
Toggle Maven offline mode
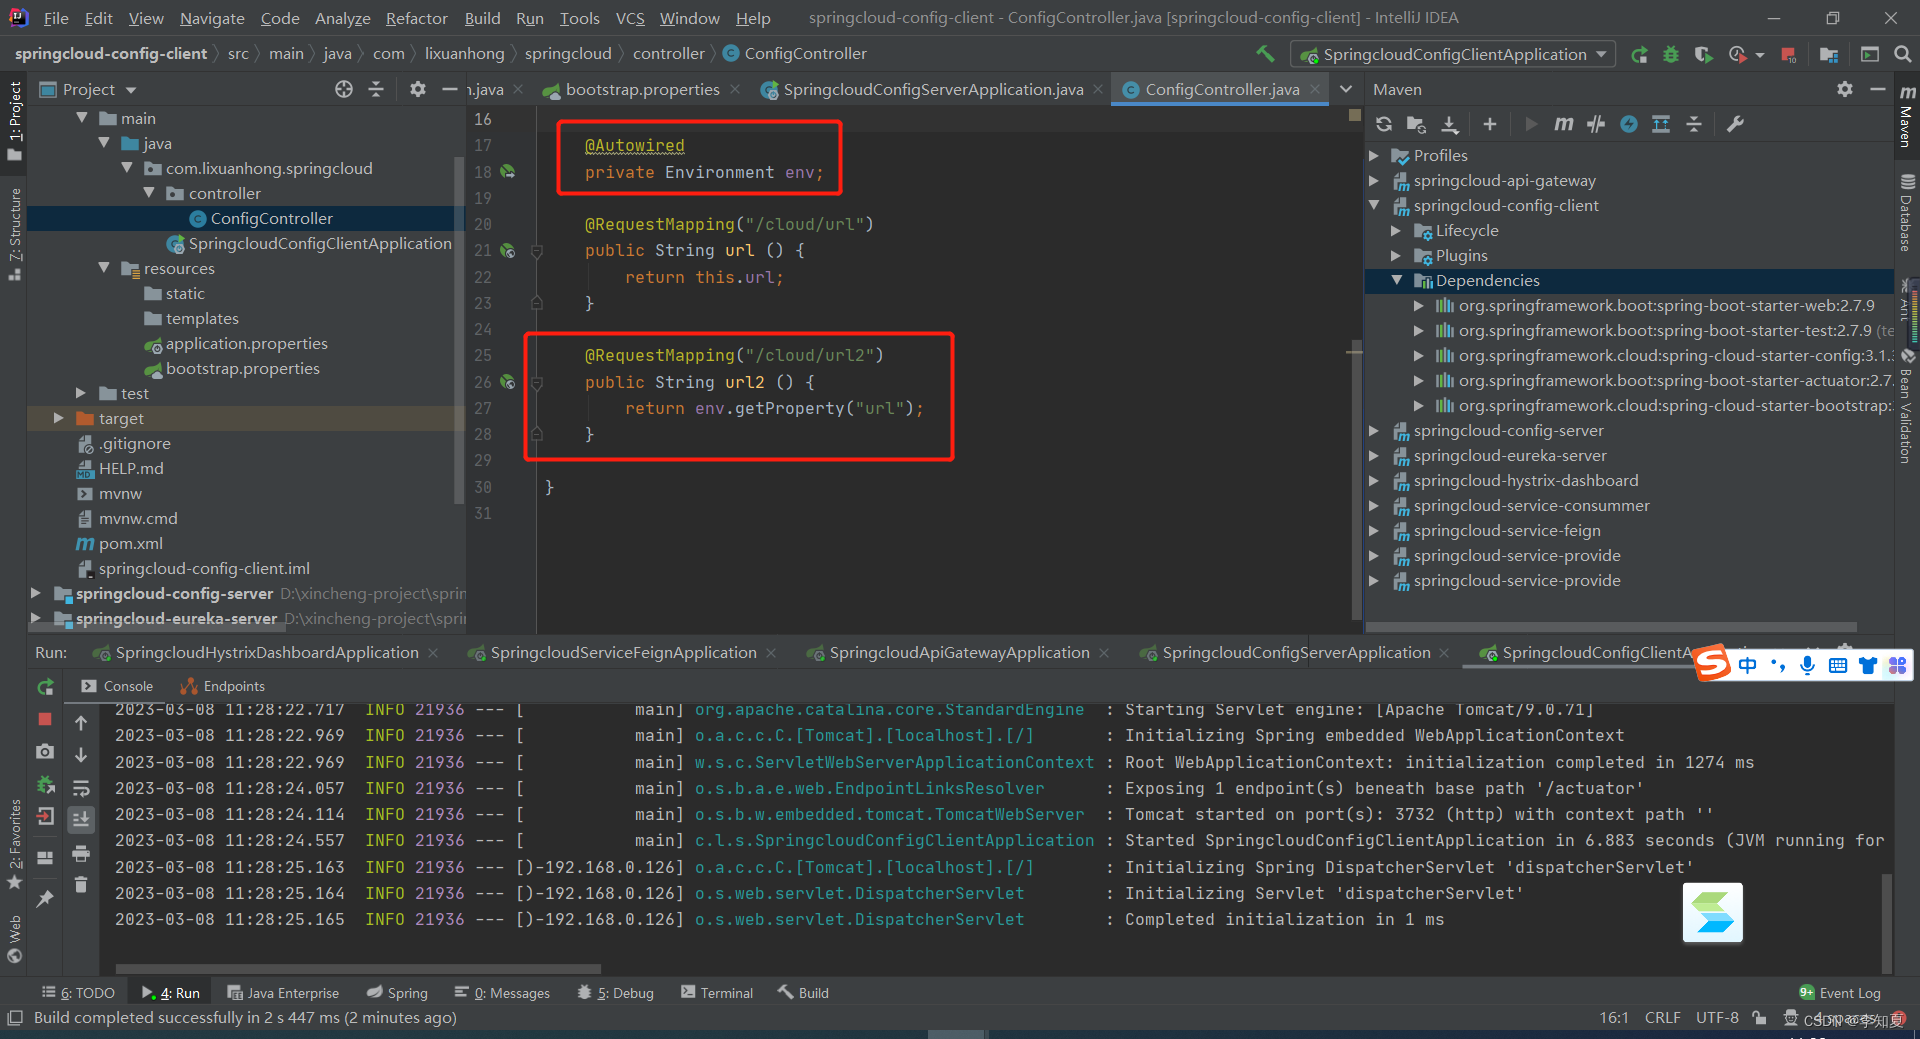click(x=1596, y=124)
